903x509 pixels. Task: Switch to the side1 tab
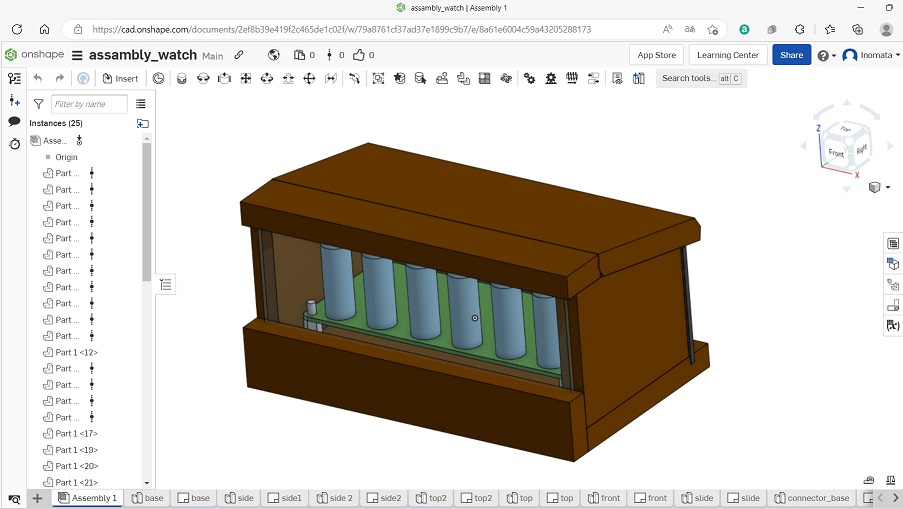coord(284,498)
